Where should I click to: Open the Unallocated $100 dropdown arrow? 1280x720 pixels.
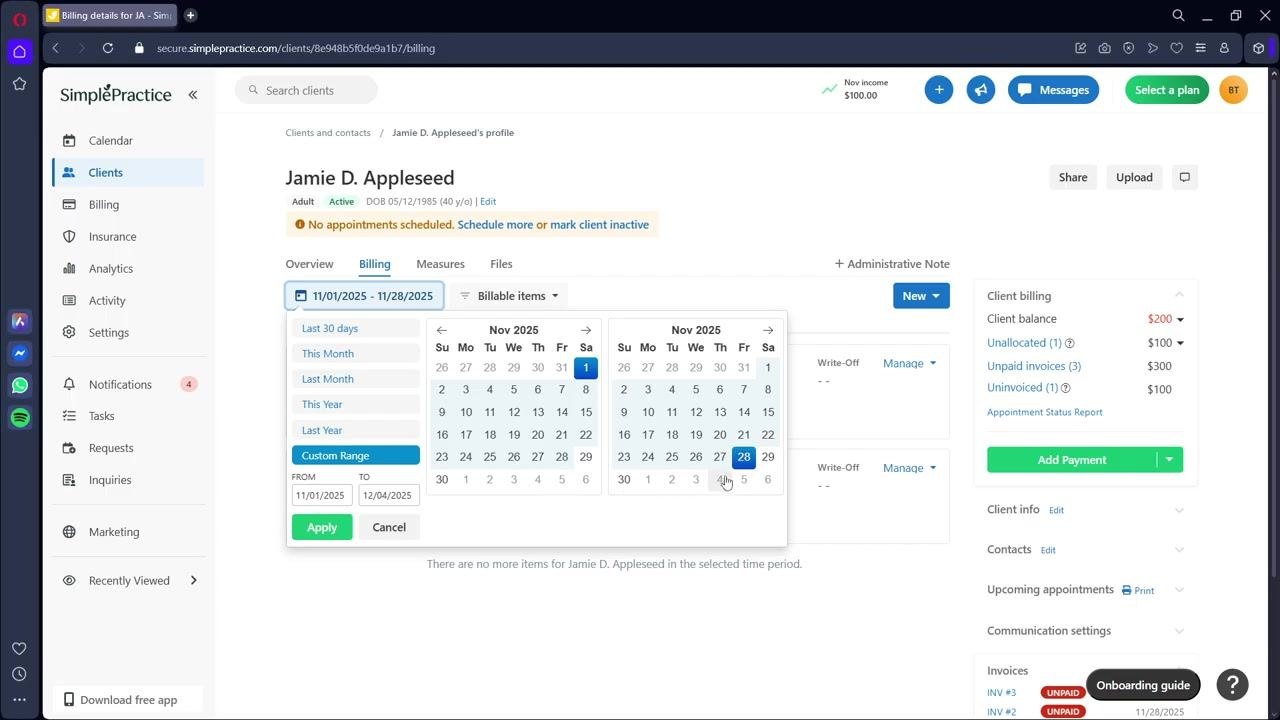tap(1180, 343)
